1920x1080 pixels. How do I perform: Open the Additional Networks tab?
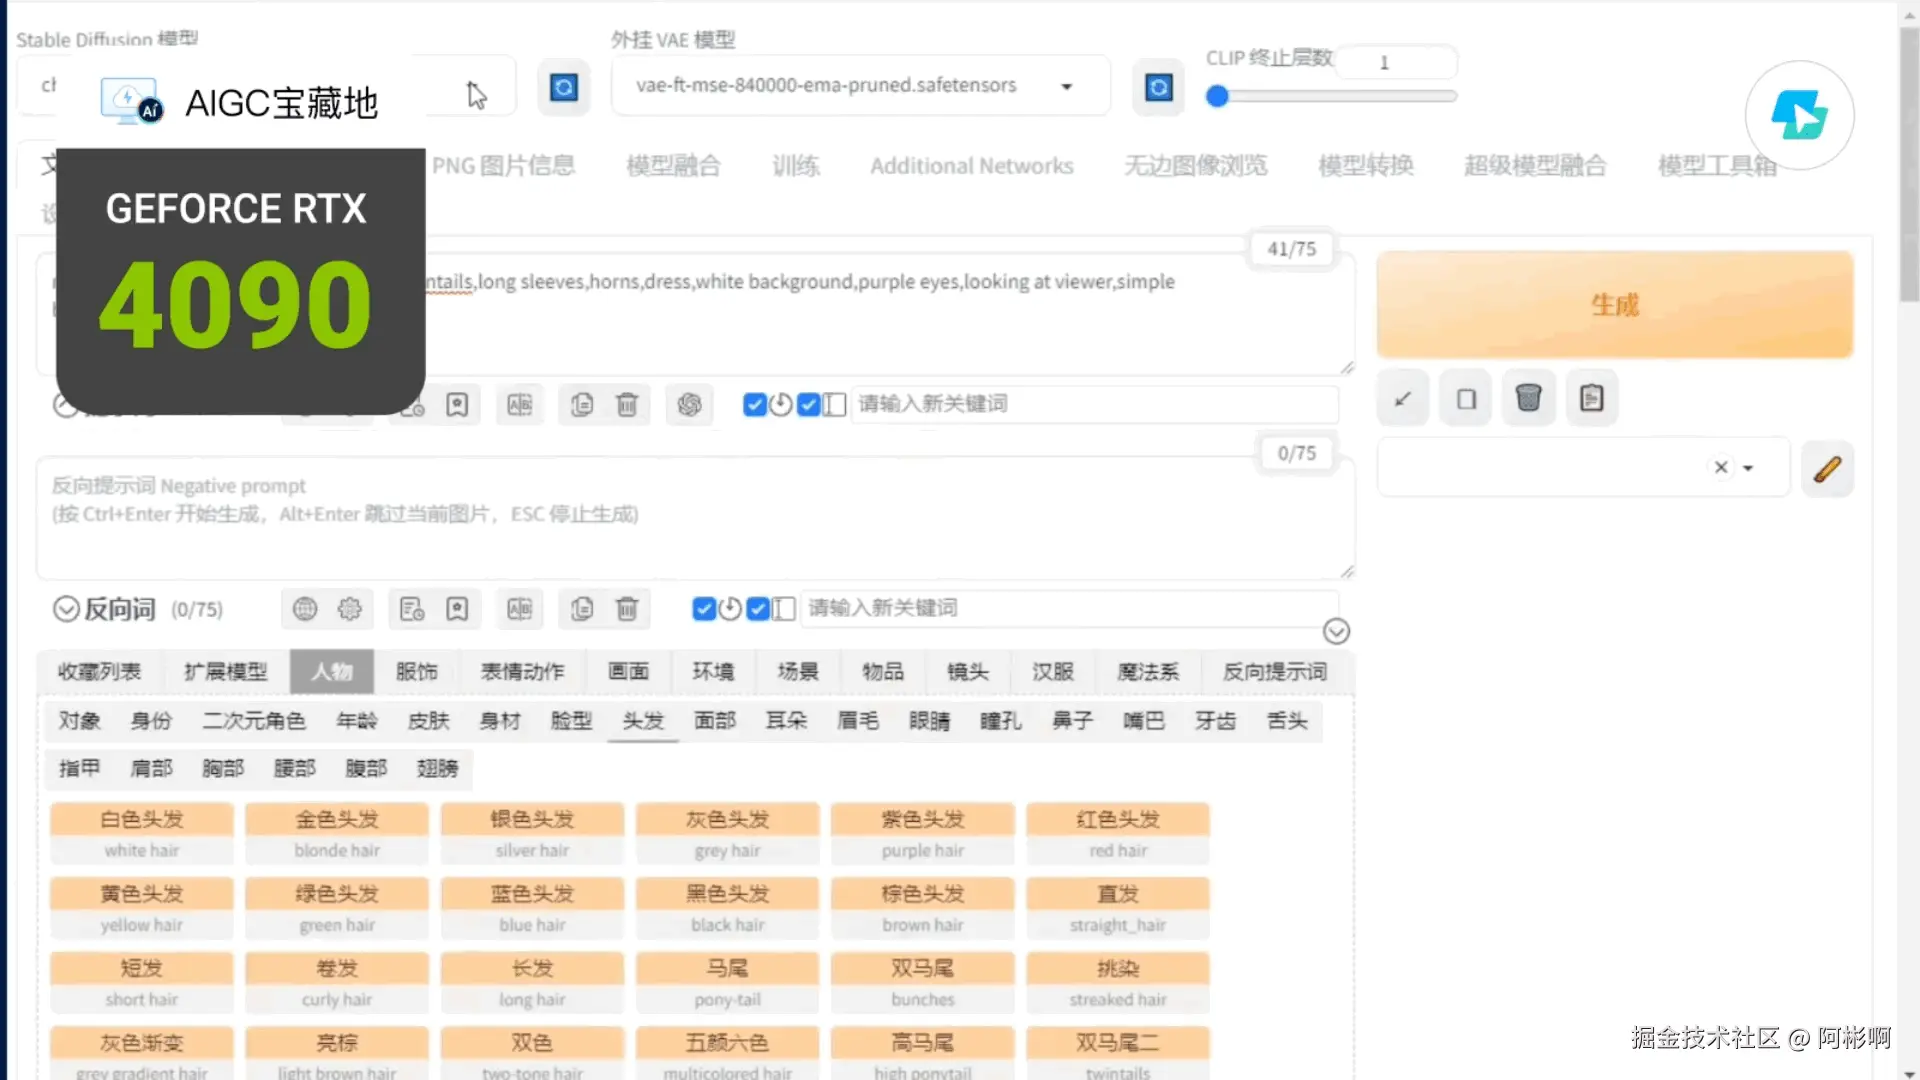(971, 165)
